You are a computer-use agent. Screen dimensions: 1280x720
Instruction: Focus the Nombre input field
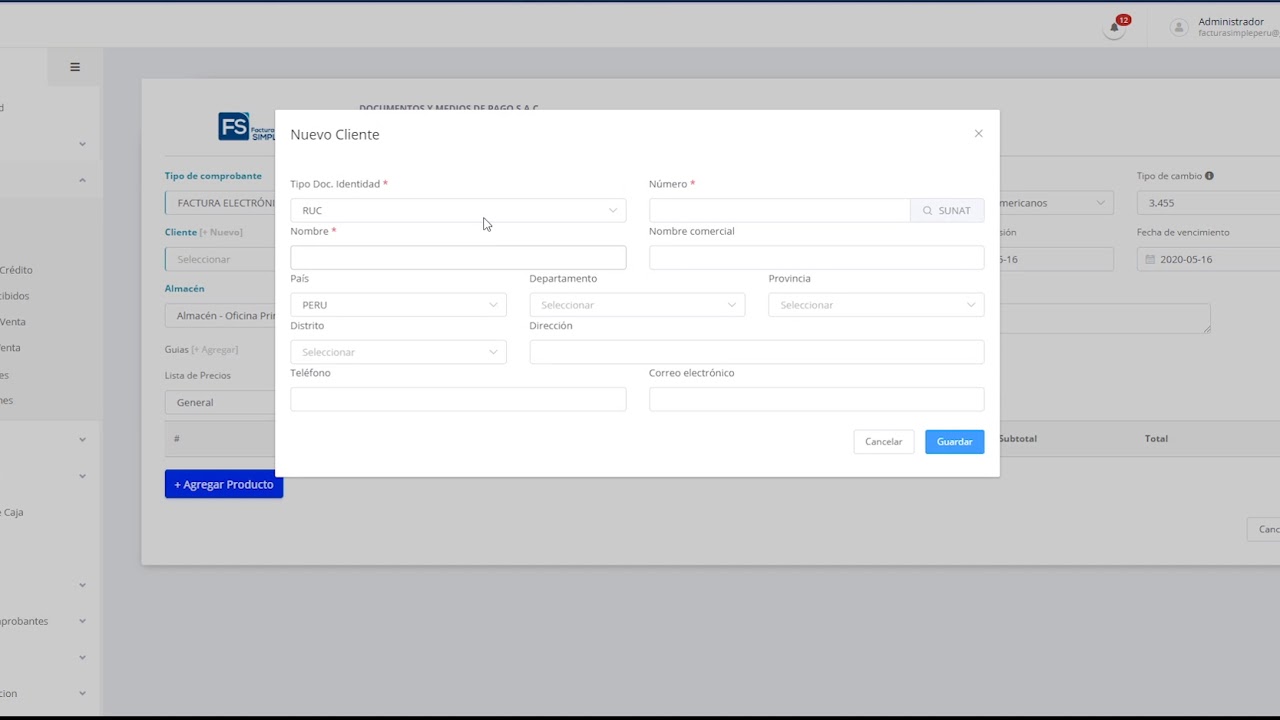tap(458, 258)
